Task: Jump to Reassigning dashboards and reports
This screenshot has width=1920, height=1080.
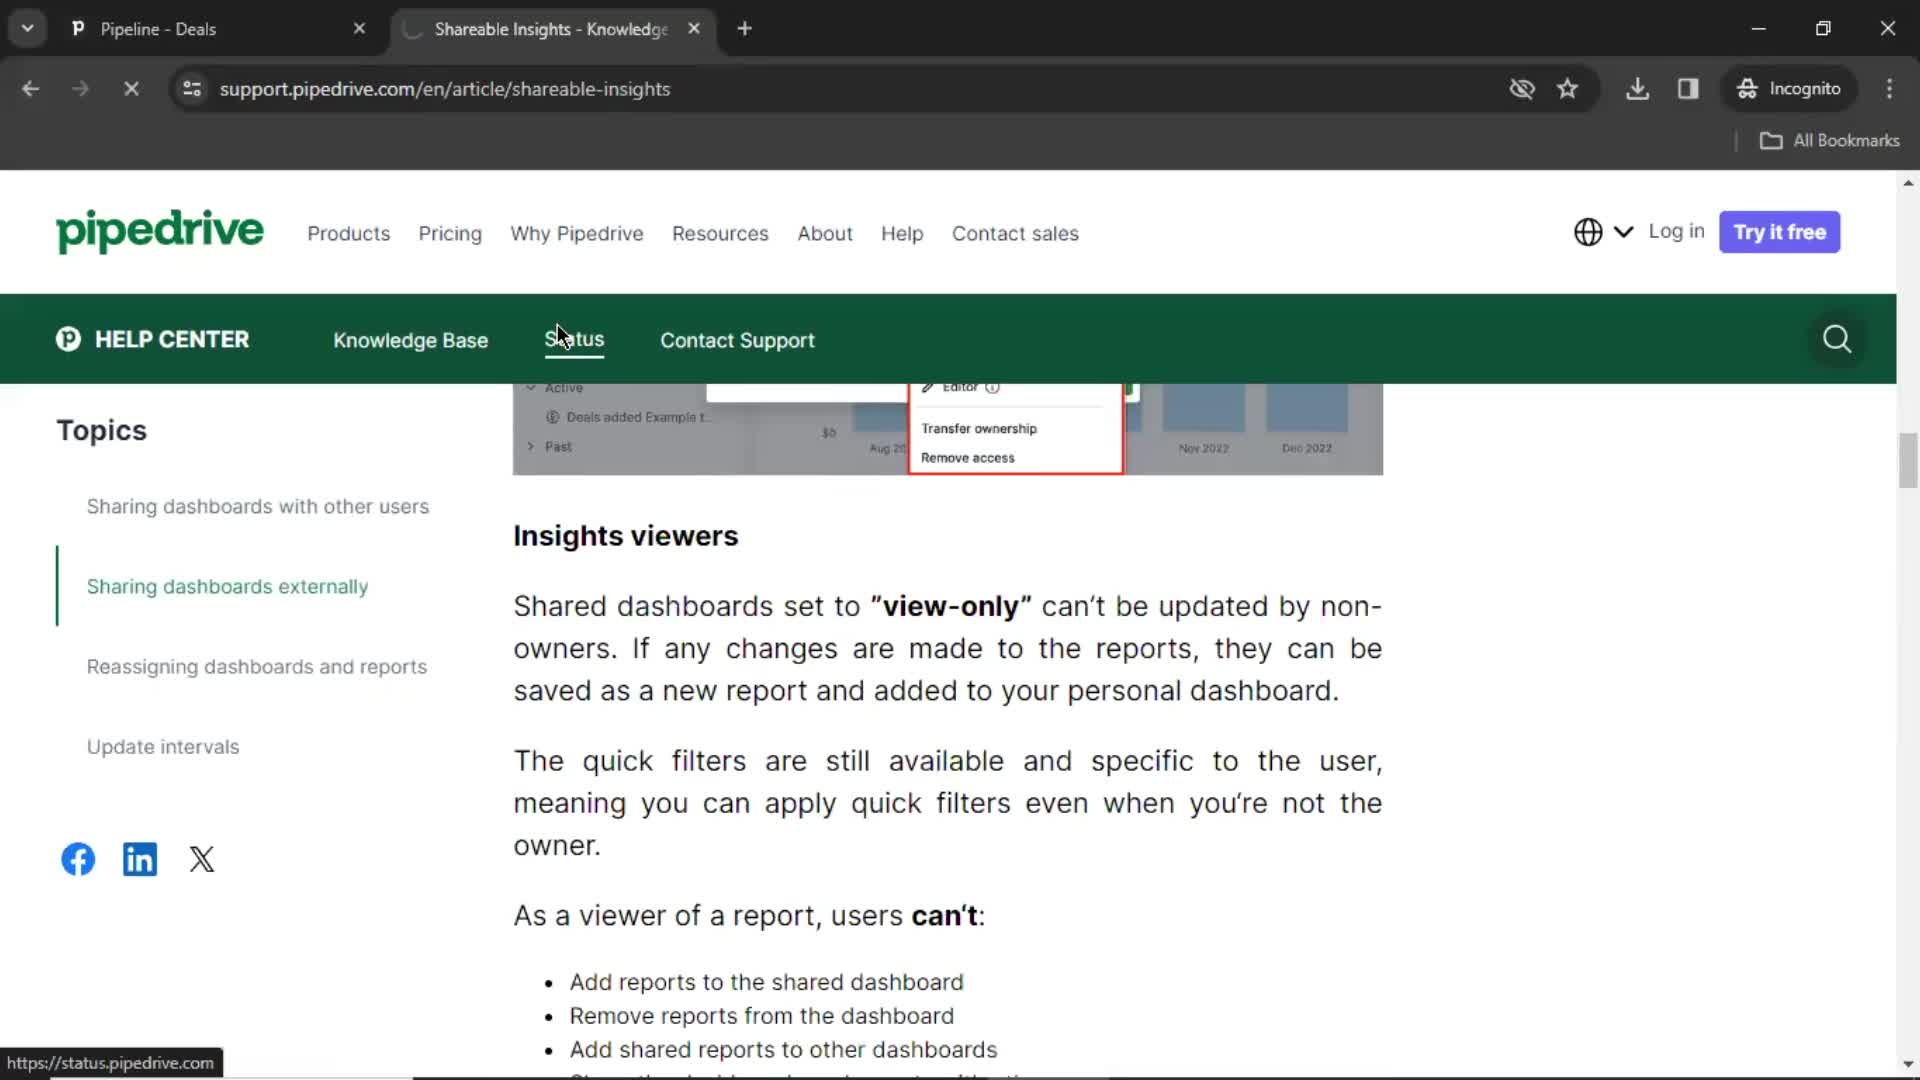Action: pyautogui.click(x=256, y=667)
